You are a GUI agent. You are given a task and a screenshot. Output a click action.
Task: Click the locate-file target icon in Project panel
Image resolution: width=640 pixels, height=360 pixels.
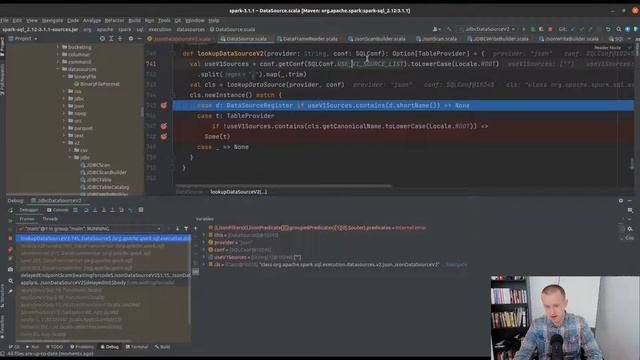(x=102, y=38)
